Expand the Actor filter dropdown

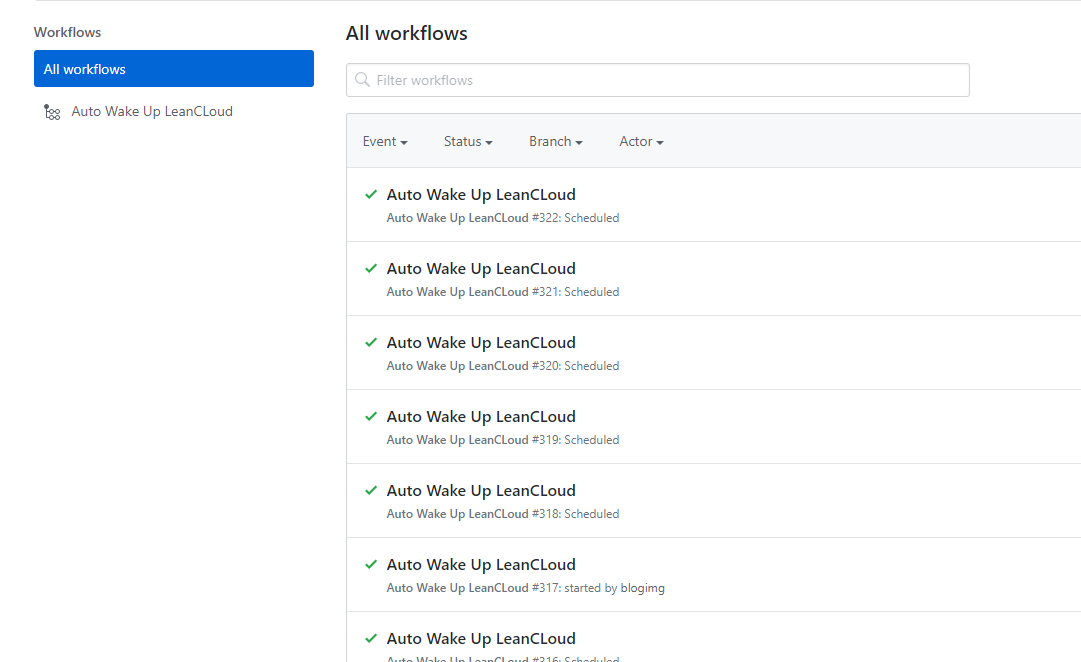pos(641,141)
